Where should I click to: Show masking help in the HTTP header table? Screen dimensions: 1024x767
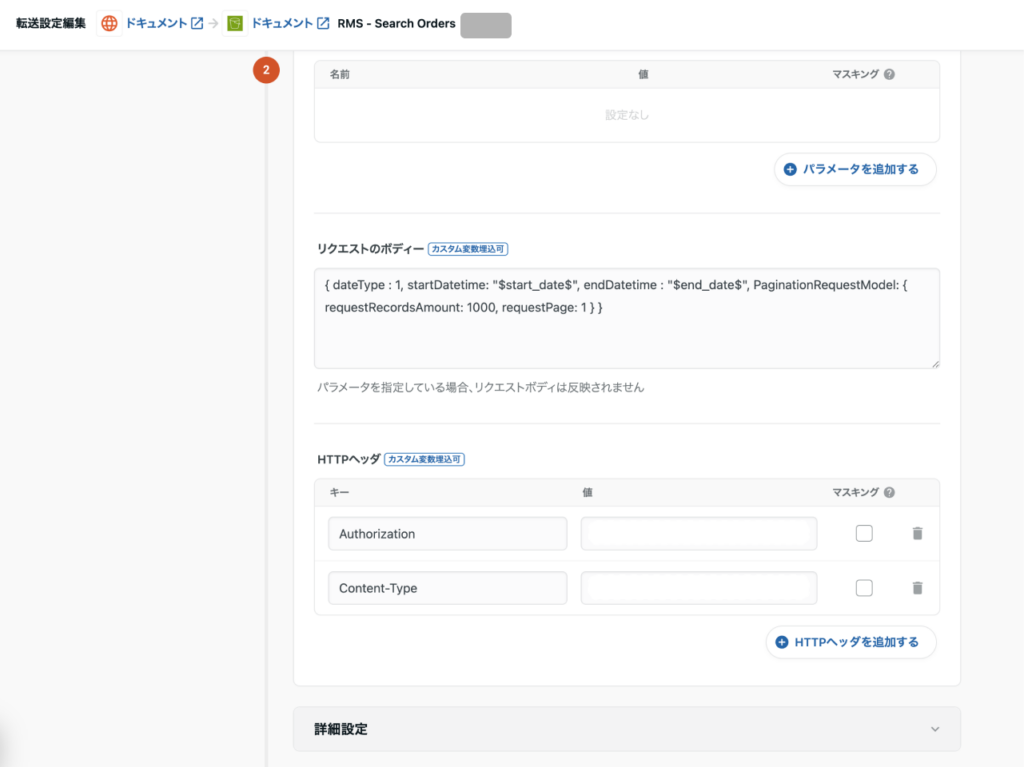[x=889, y=492]
